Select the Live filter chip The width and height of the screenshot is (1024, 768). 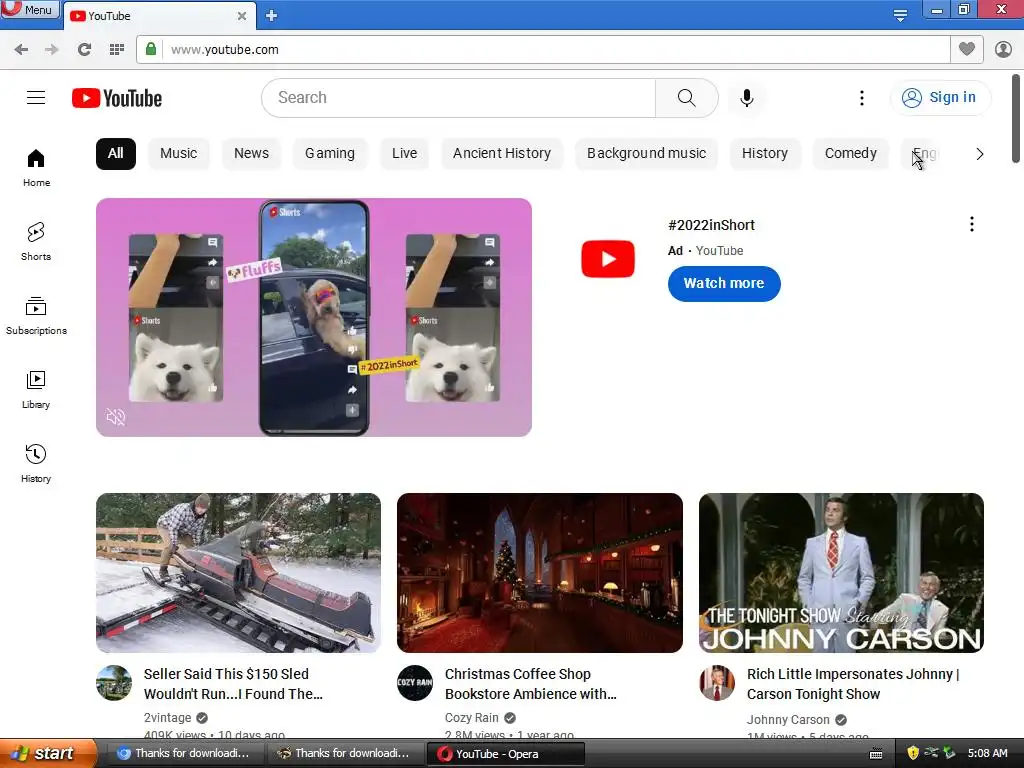coord(404,153)
